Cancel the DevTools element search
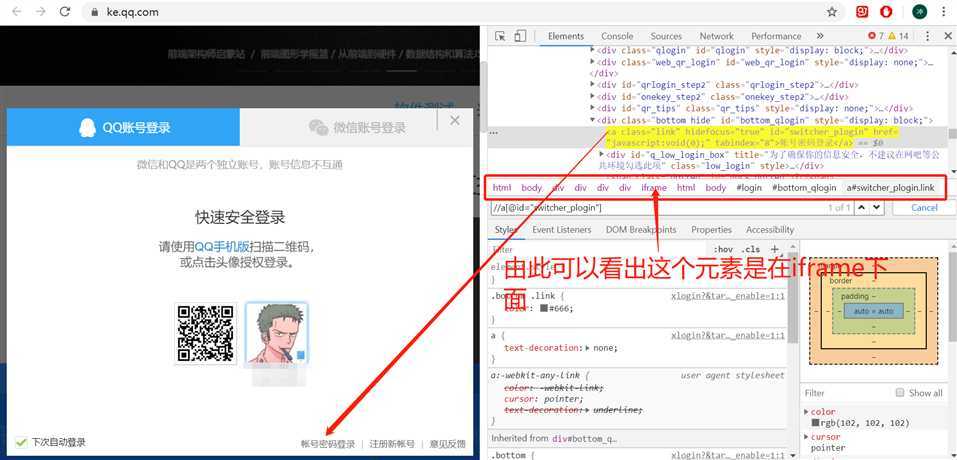Image resolution: width=957 pixels, height=460 pixels. [x=923, y=207]
